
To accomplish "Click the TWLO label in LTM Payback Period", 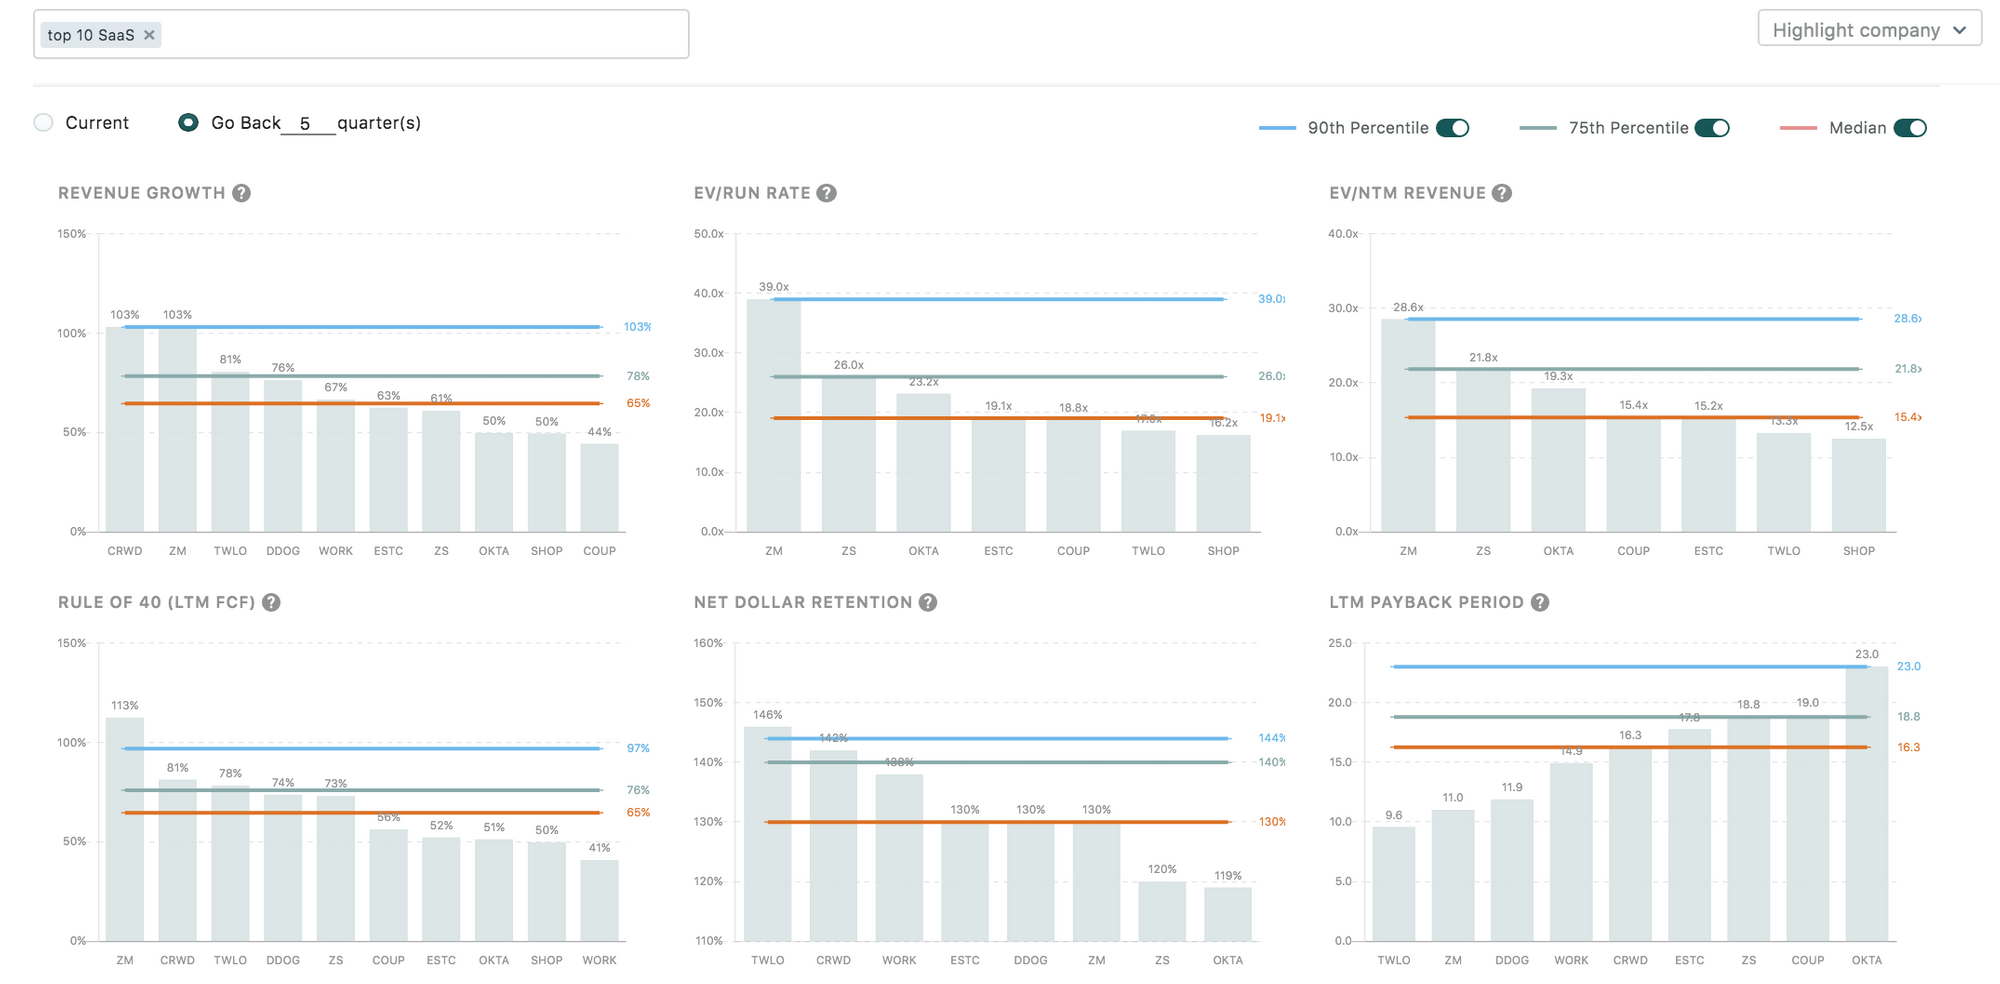I will (x=1394, y=960).
